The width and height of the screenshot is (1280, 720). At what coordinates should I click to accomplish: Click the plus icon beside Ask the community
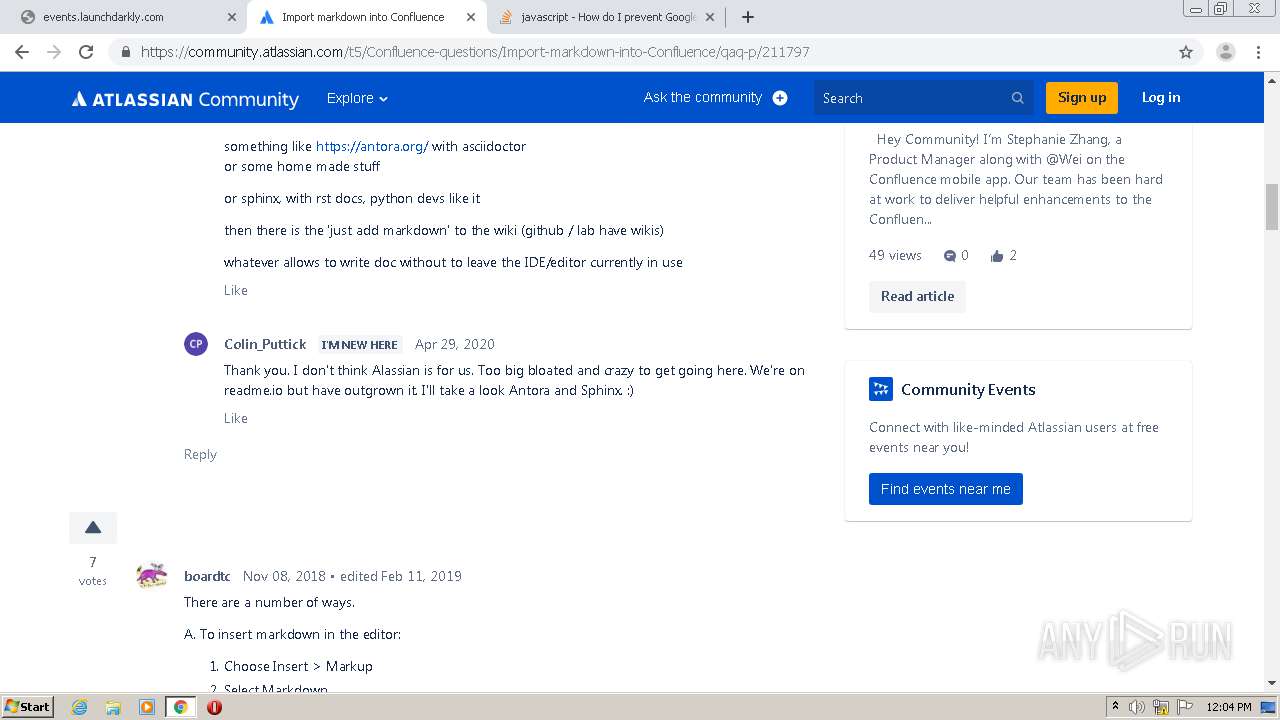(x=780, y=98)
